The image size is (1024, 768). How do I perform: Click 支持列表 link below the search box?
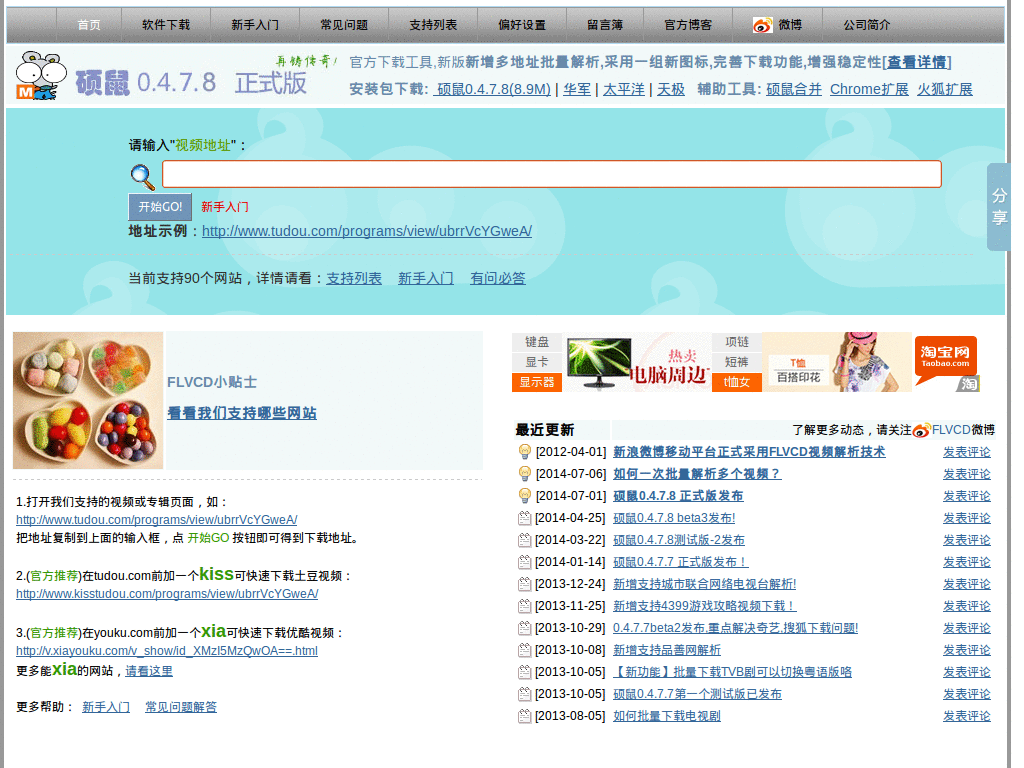354,278
